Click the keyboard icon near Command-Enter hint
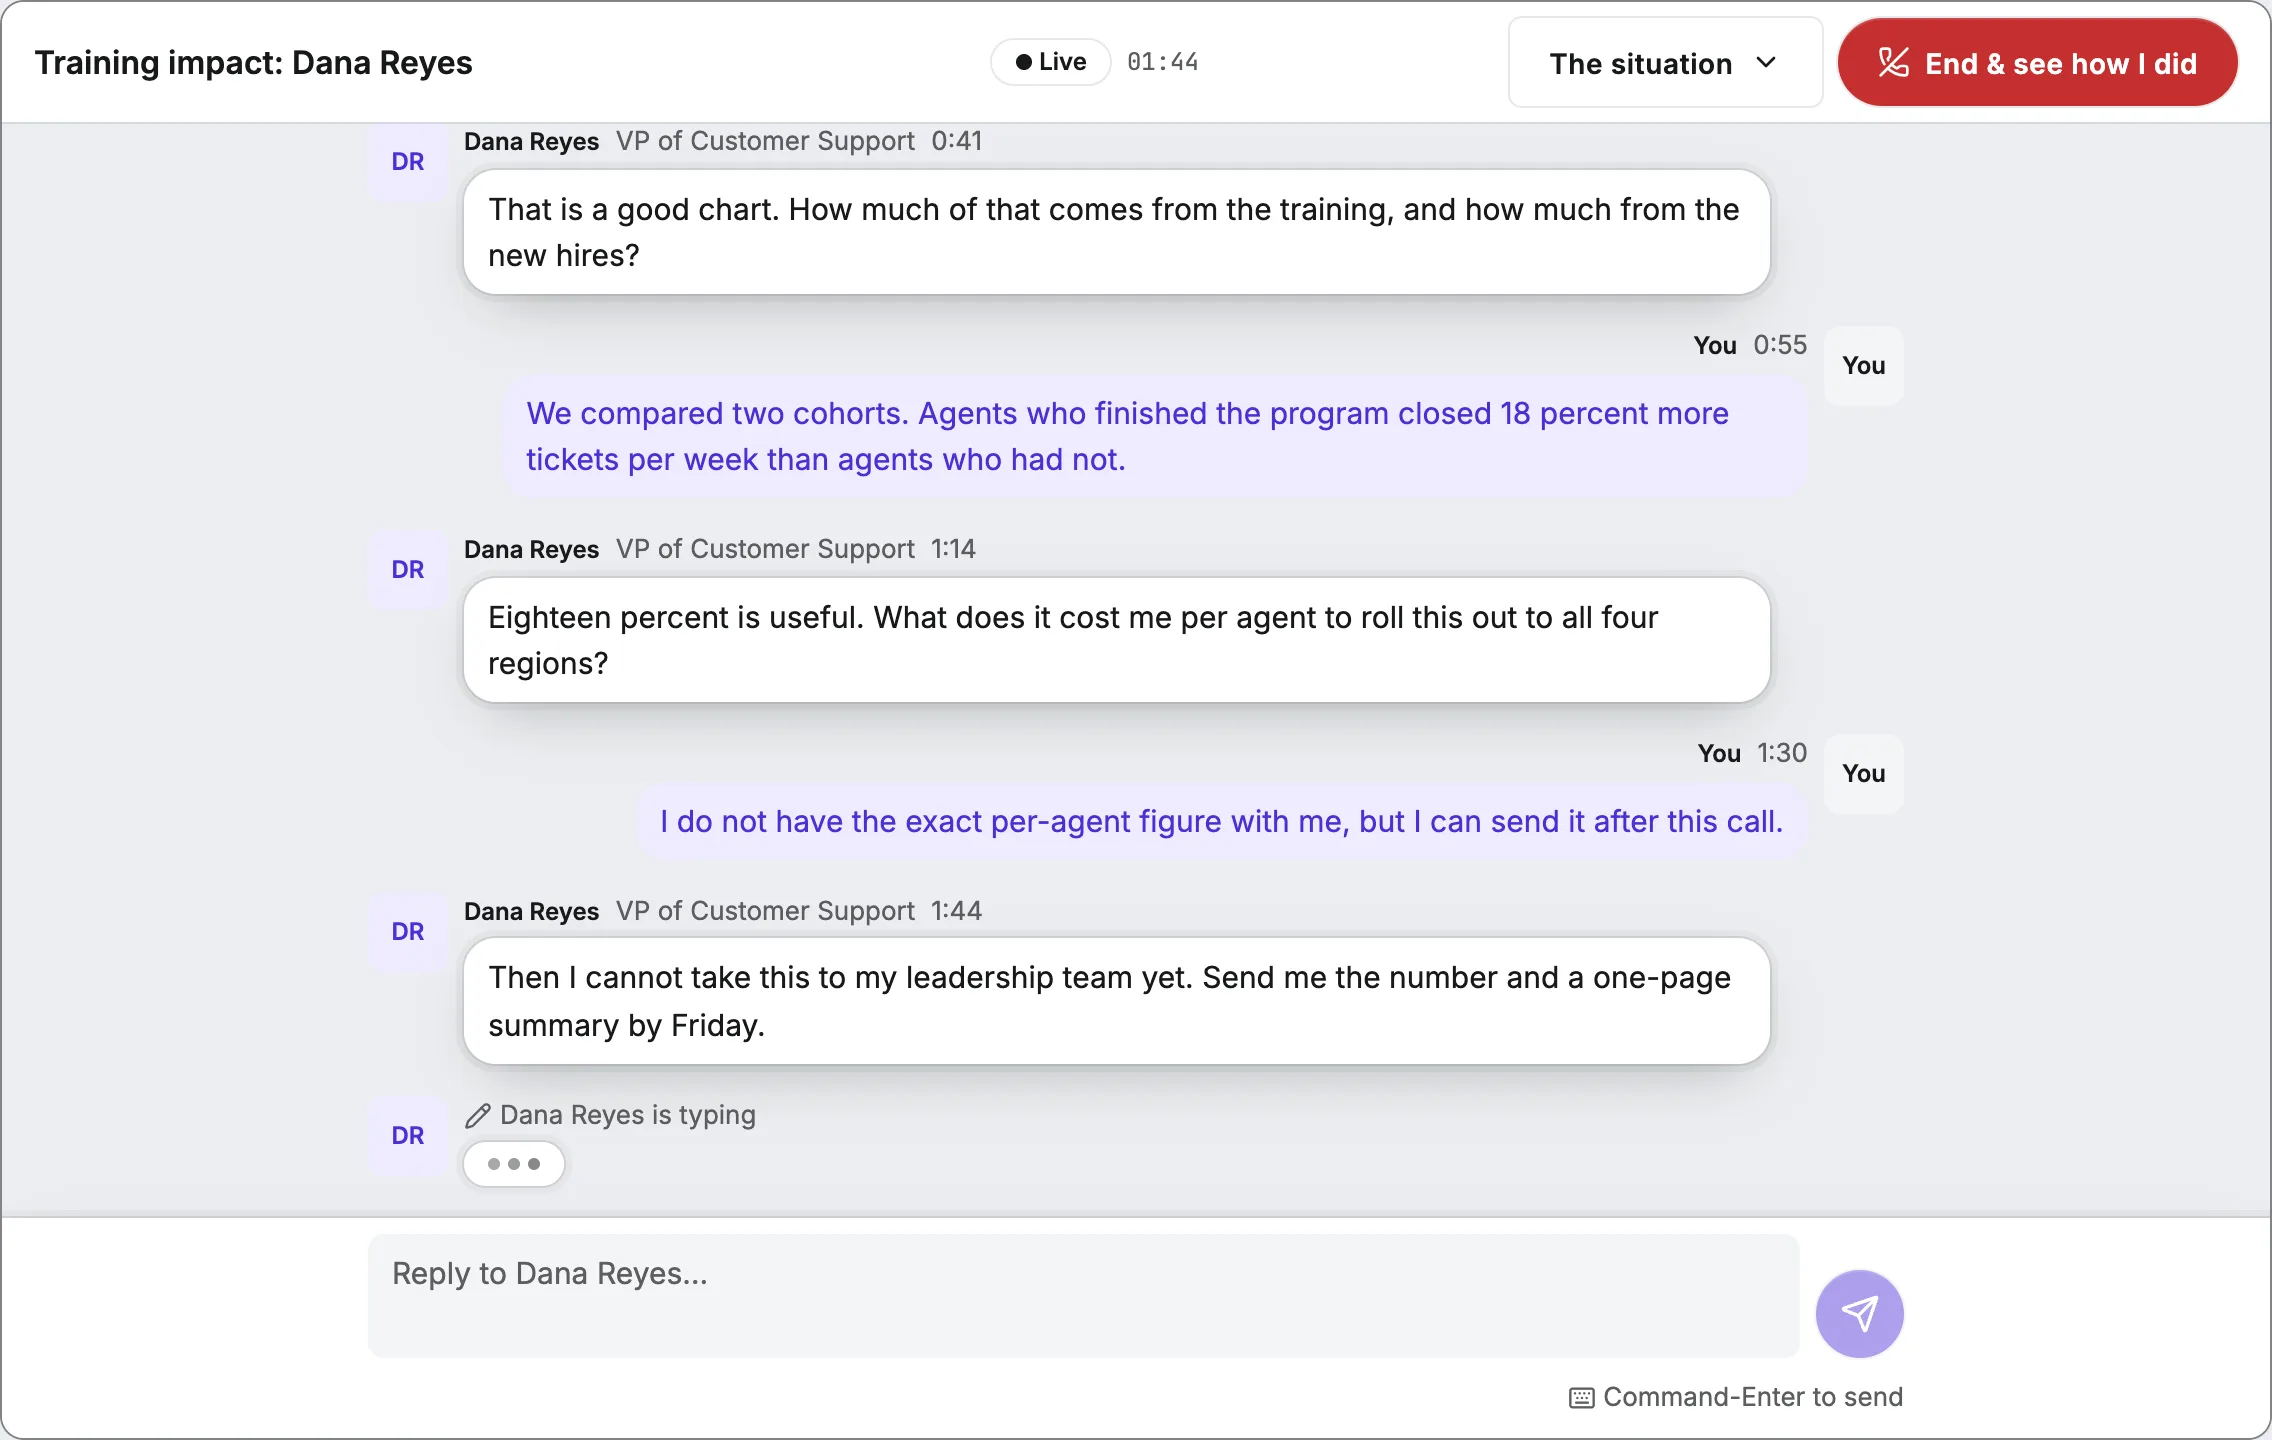The height and width of the screenshot is (1440, 2272). (1581, 1398)
